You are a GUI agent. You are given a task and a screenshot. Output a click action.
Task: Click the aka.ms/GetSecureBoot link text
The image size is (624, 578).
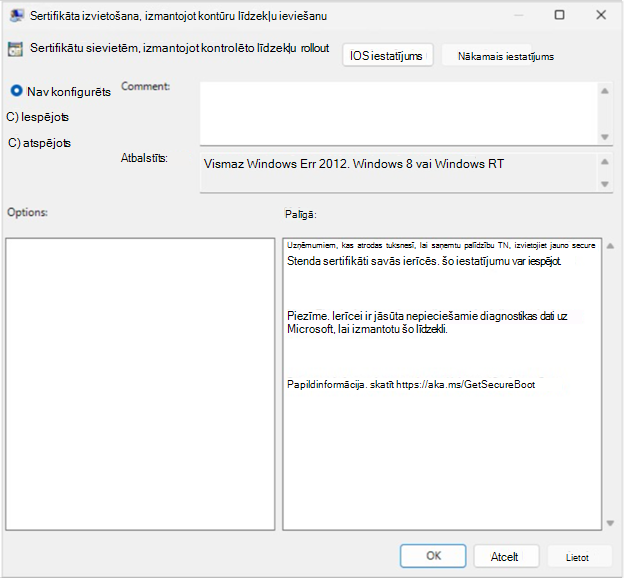466,385
